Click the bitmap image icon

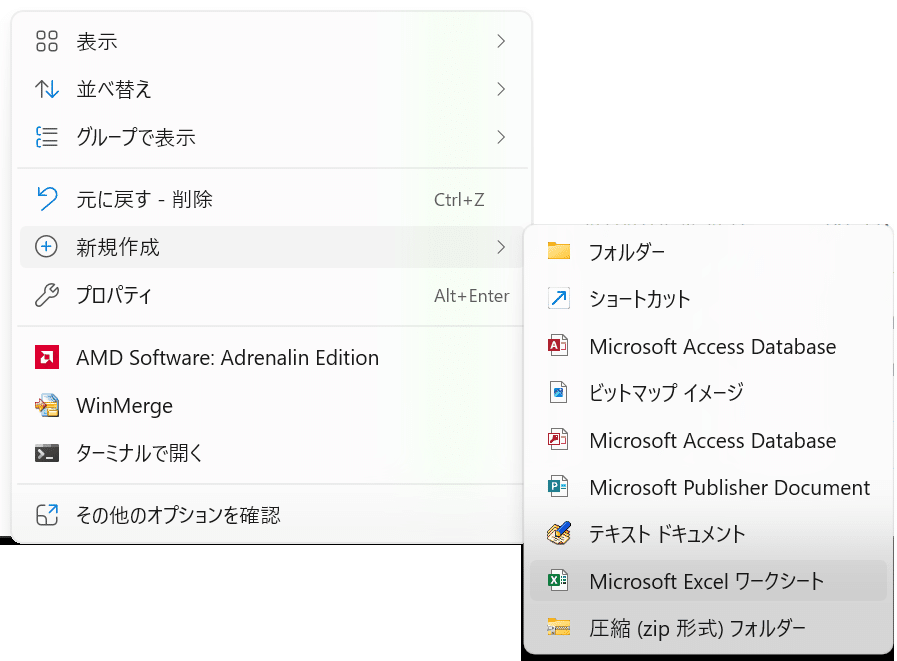[x=558, y=393]
